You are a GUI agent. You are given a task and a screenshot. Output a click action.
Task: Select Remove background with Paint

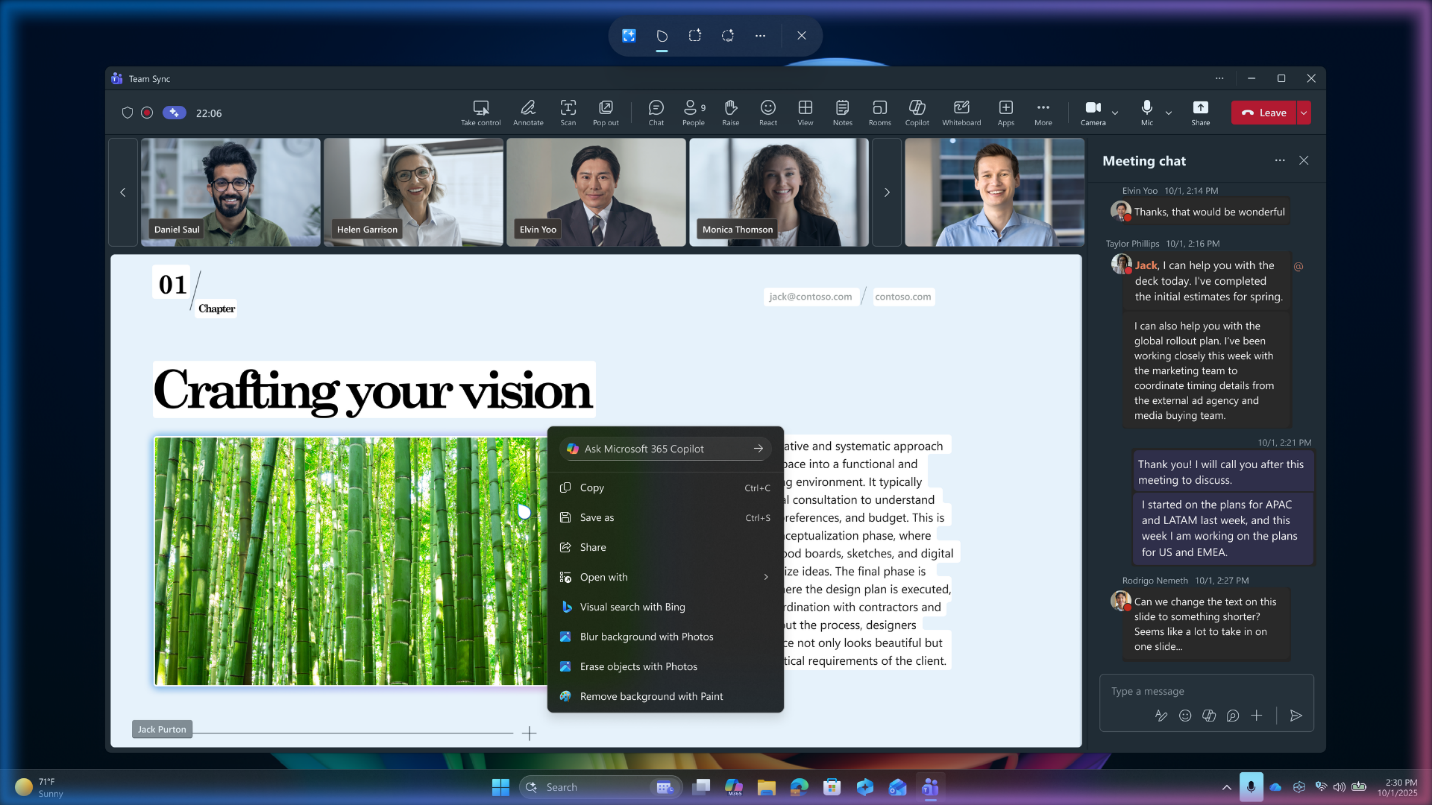click(666, 696)
